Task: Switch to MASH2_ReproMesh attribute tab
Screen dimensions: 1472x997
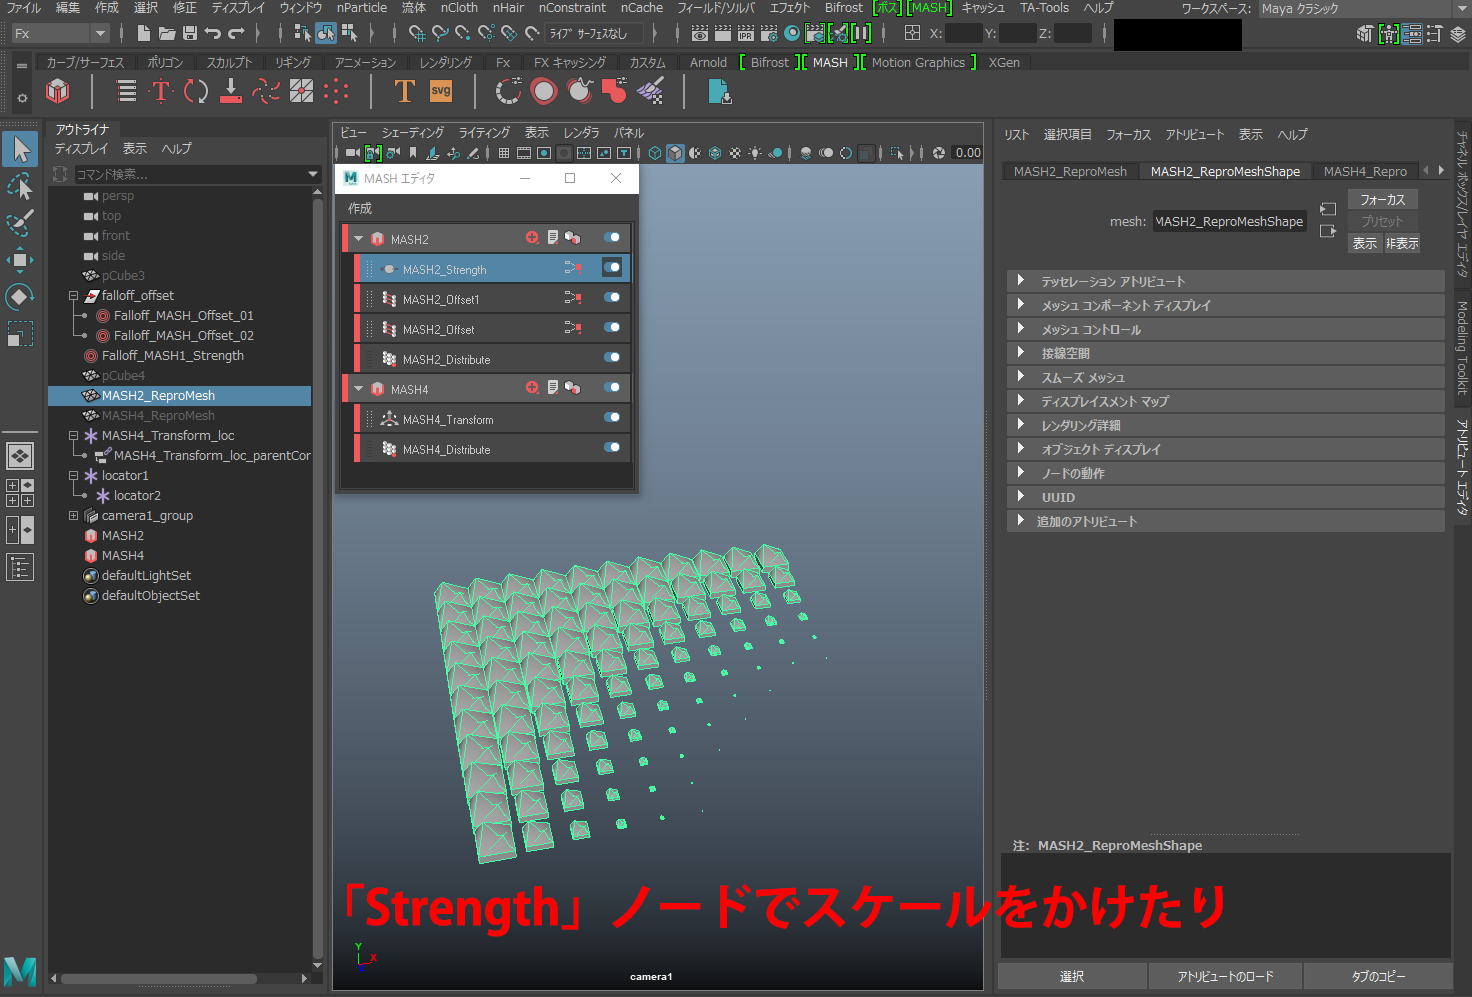Action: click(x=1070, y=171)
